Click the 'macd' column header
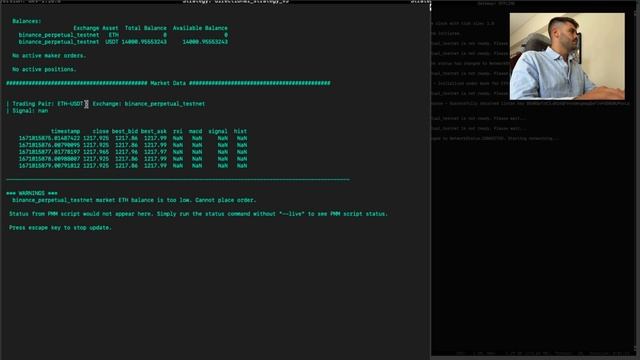The width and height of the screenshot is (640, 360). (x=195, y=131)
